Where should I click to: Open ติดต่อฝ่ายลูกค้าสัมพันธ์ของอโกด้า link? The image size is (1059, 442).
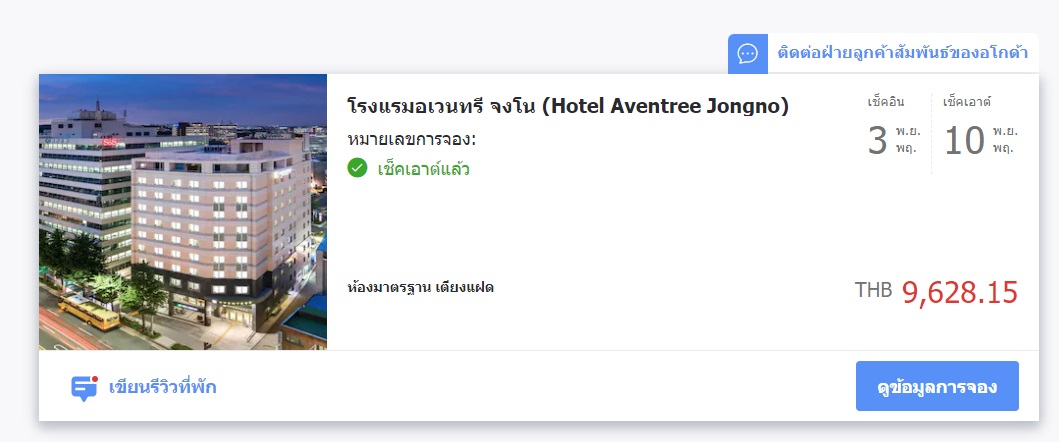coord(903,53)
